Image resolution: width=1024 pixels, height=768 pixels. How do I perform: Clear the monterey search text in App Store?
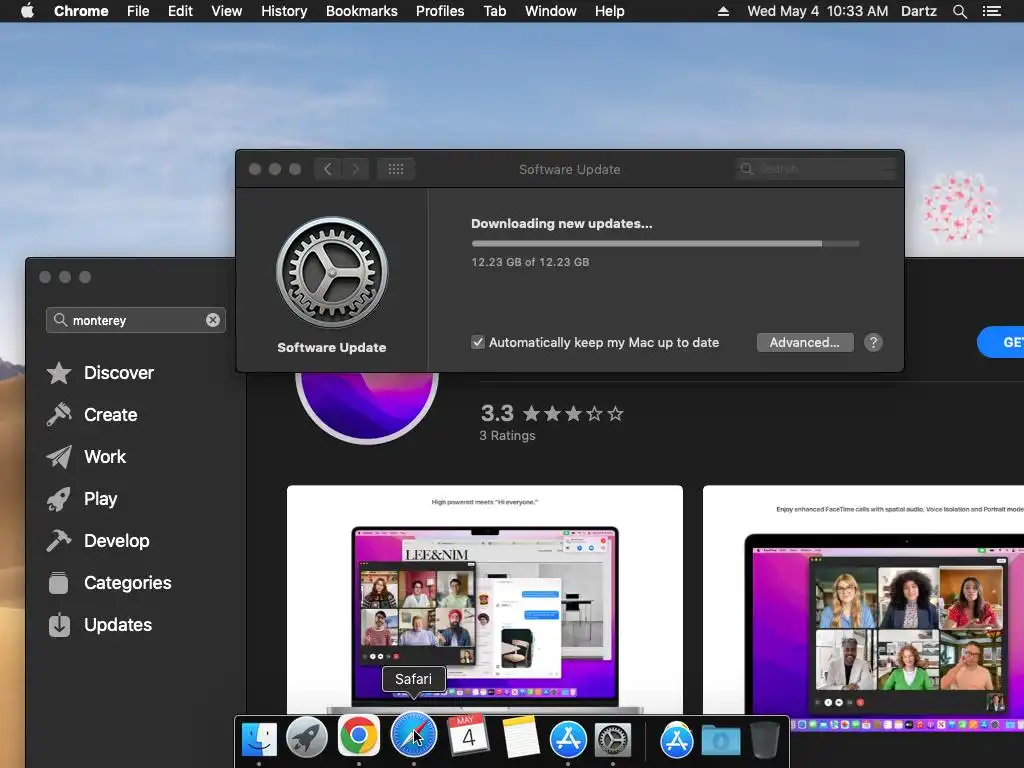[213, 320]
